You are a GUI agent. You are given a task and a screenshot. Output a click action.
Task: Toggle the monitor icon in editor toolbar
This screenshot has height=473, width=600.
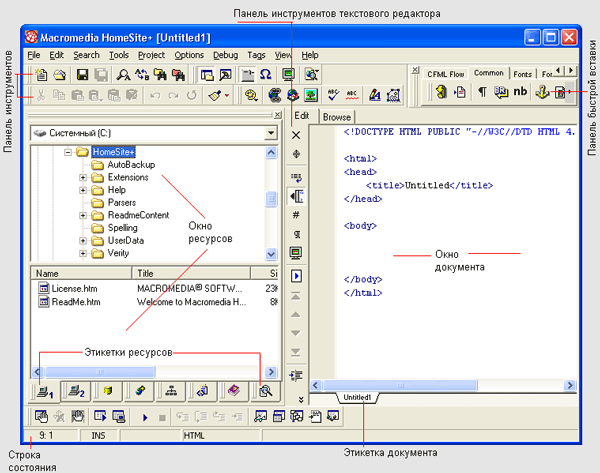coord(296,253)
